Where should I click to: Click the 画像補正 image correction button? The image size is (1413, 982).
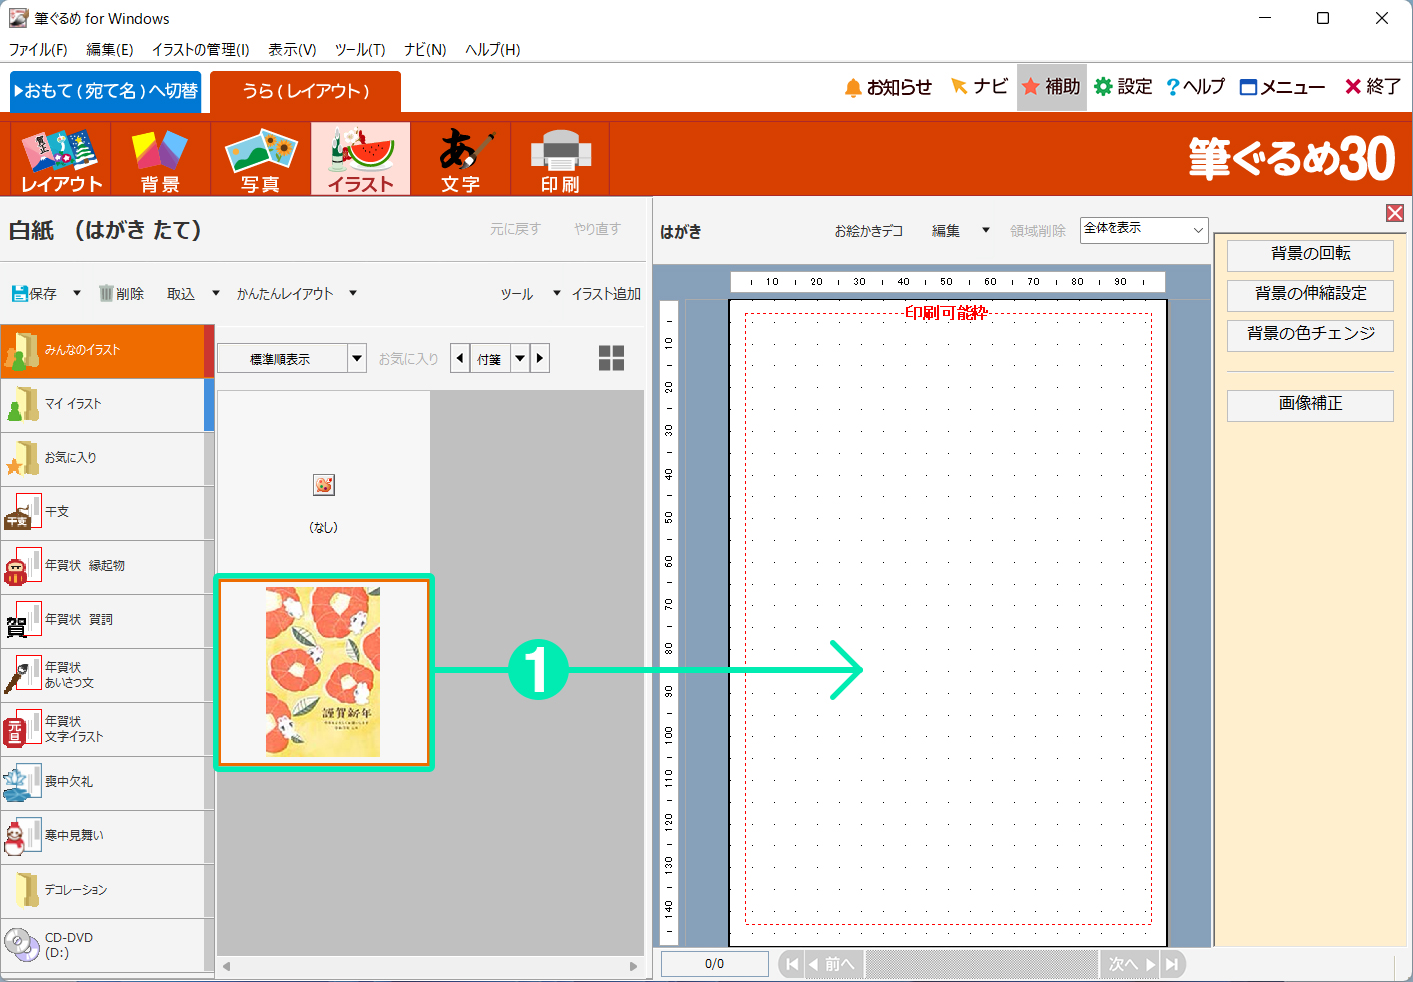click(1310, 404)
